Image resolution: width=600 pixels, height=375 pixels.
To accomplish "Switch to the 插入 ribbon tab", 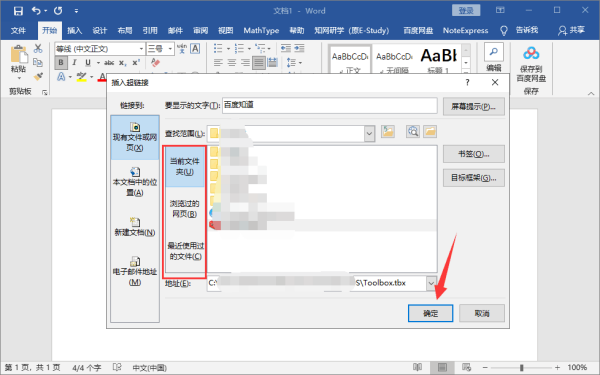I will tap(75, 30).
